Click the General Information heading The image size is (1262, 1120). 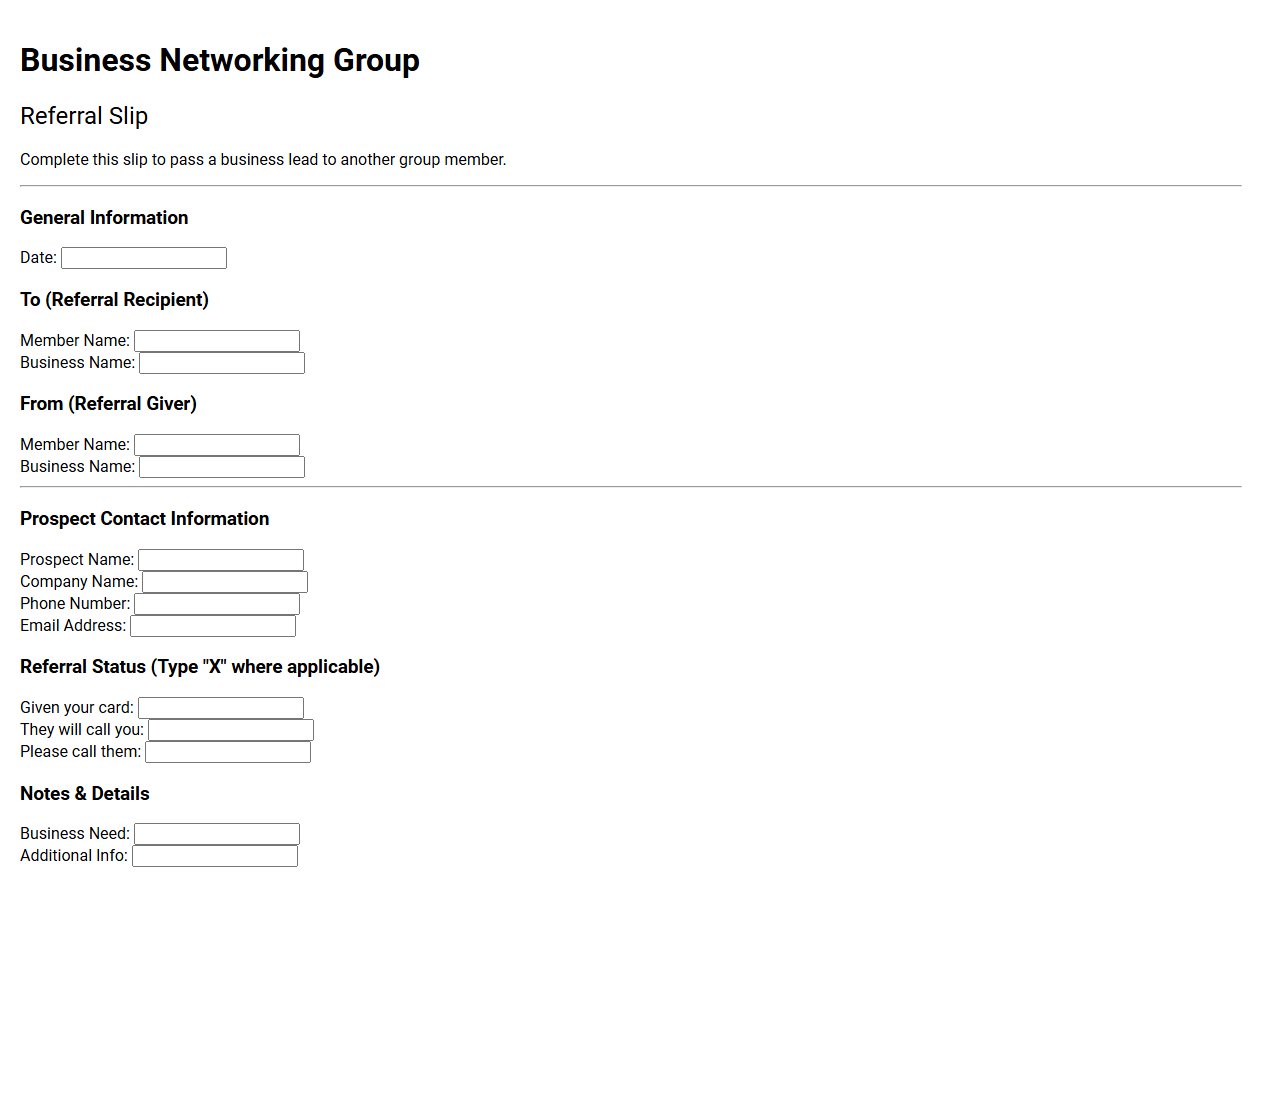point(104,218)
